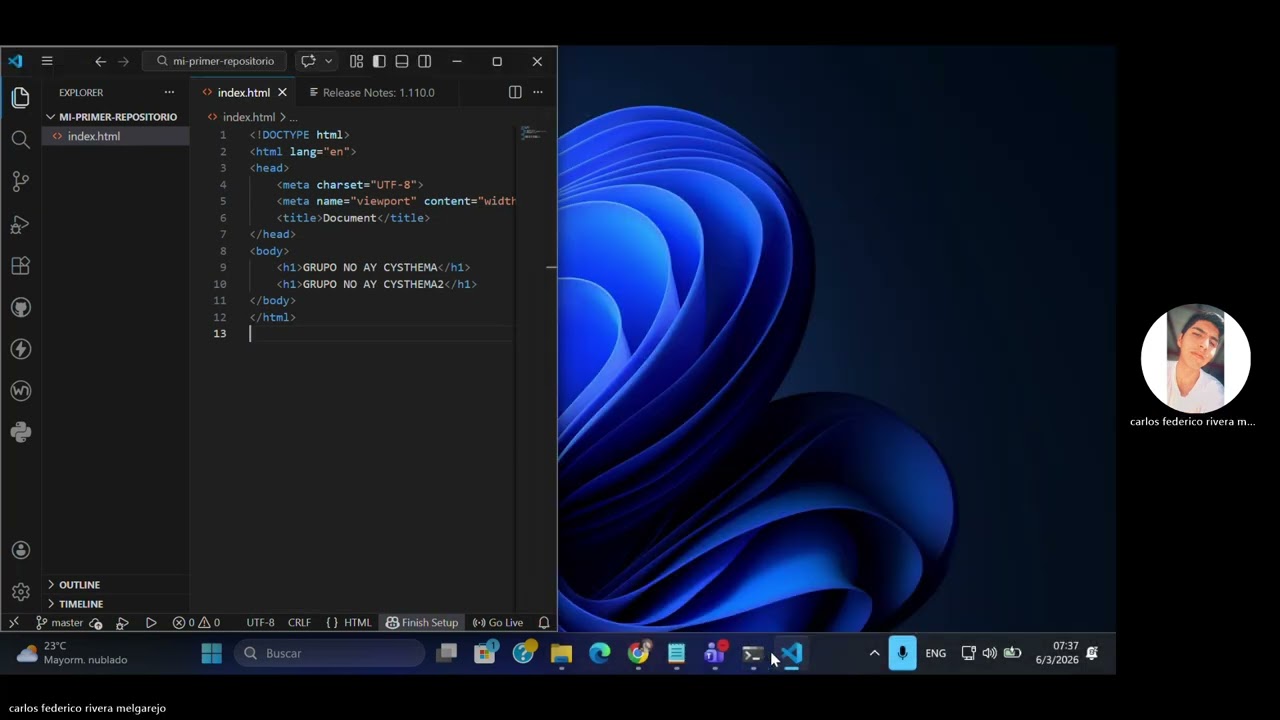Screen dimensions: 1280x720
Task: Open the terminal from the taskbar
Action: point(753,653)
